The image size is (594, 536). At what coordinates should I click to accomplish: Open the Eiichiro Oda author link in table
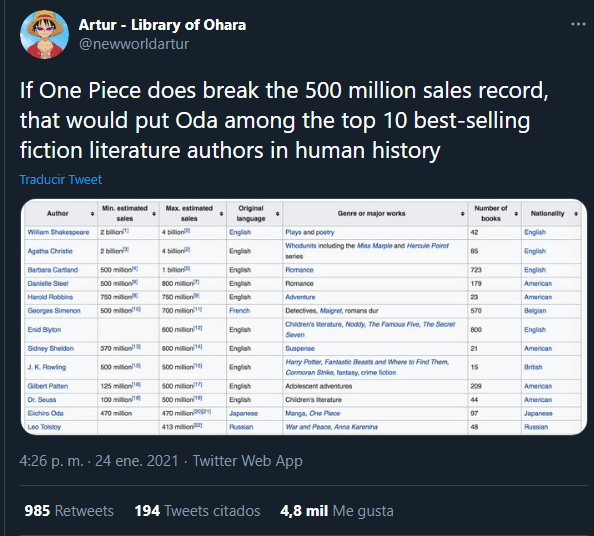(x=45, y=413)
